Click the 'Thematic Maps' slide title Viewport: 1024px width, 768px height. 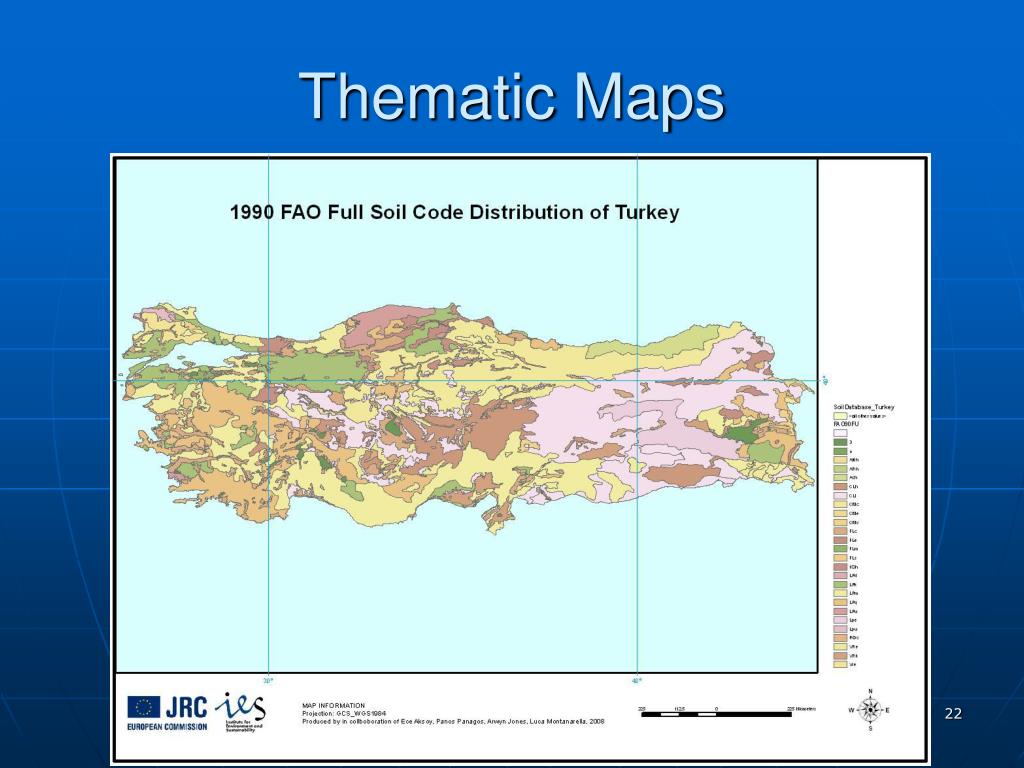coord(512,97)
